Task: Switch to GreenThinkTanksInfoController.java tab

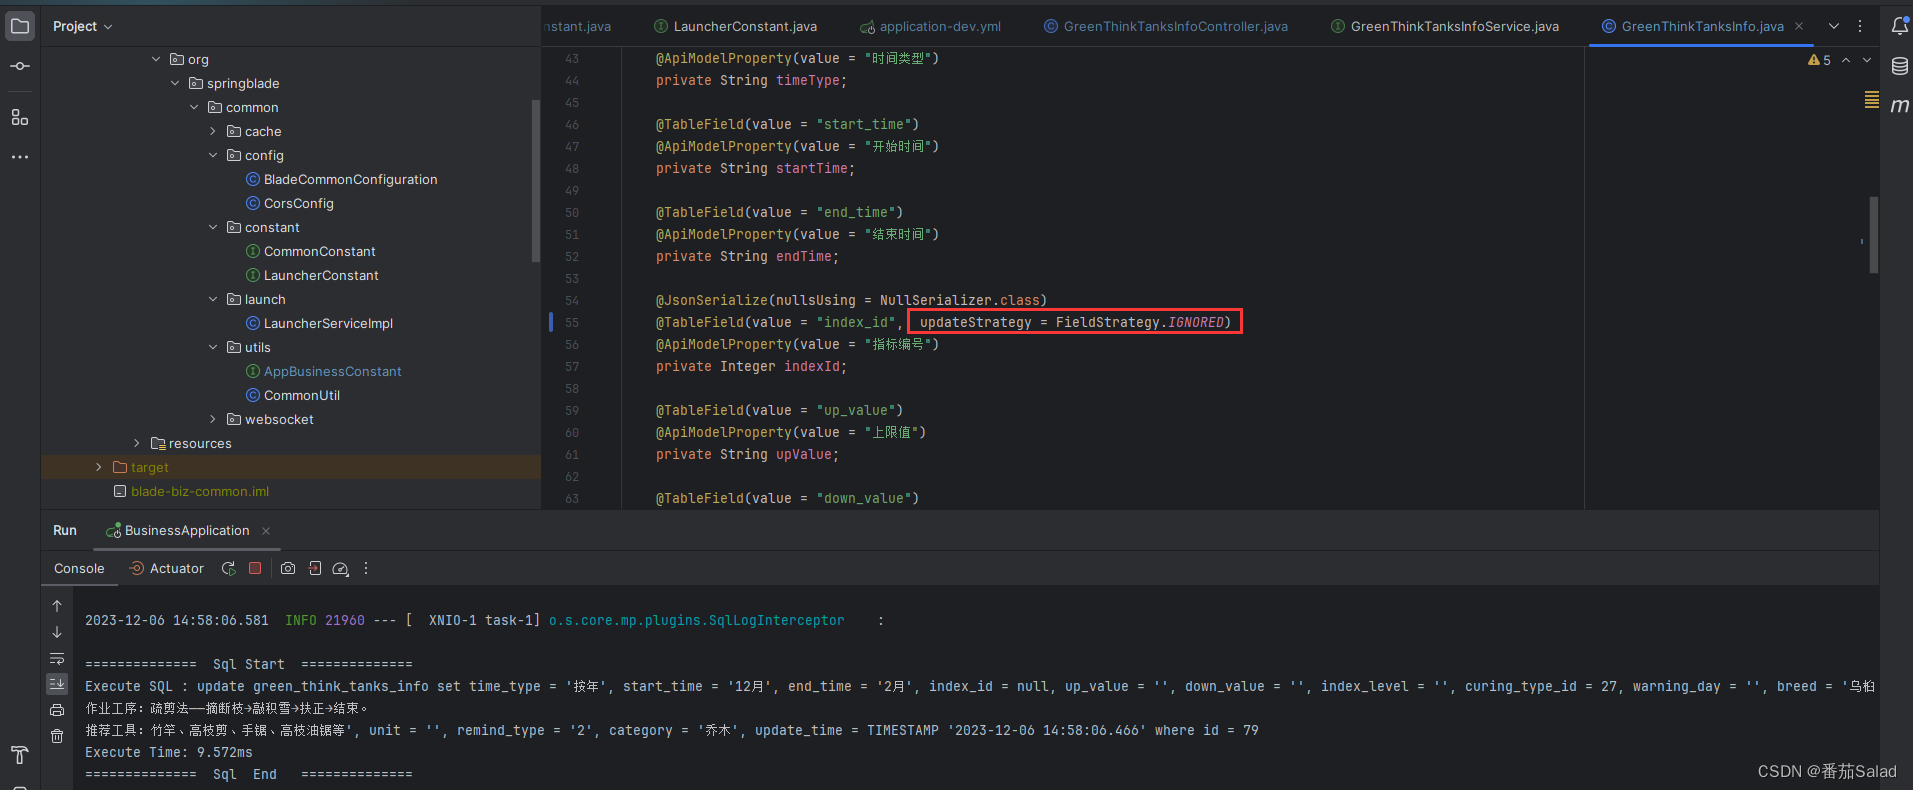Action: [x=1166, y=26]
